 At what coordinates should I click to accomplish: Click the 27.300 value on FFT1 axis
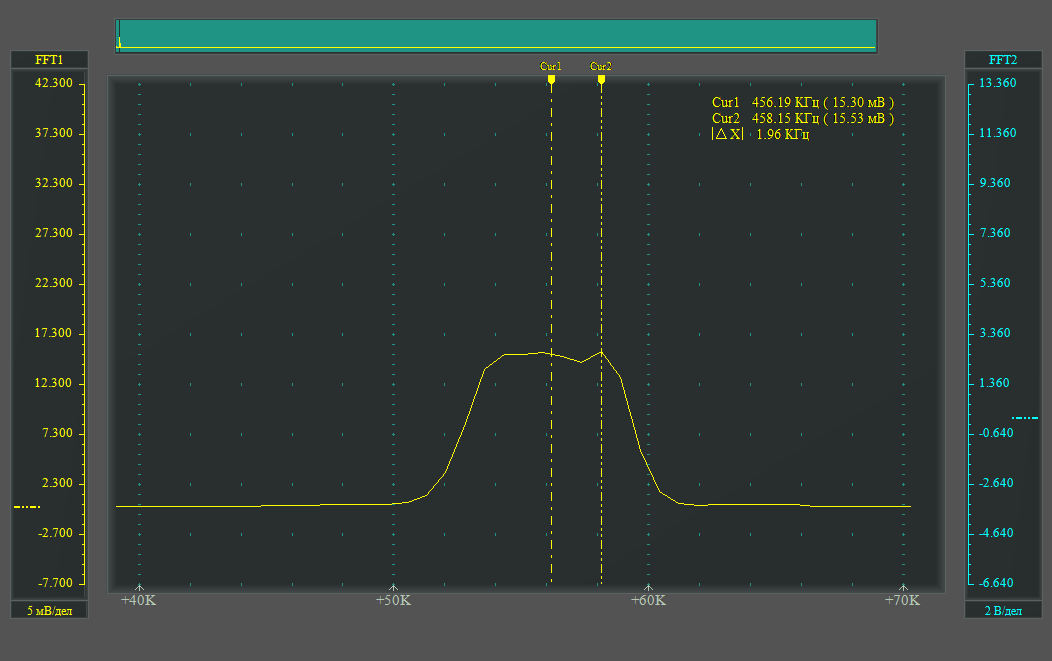point(54,233)
